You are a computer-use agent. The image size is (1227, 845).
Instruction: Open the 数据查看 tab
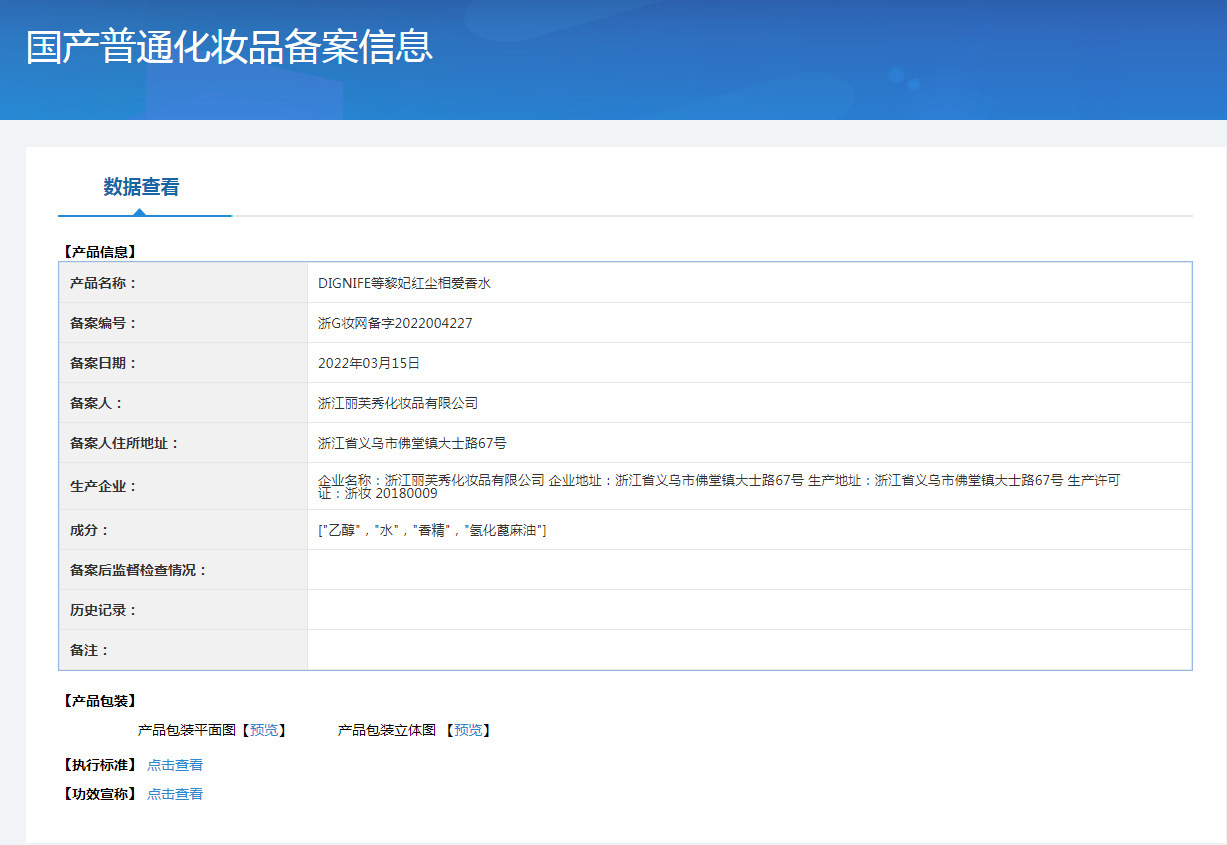(x=141, y=187)
